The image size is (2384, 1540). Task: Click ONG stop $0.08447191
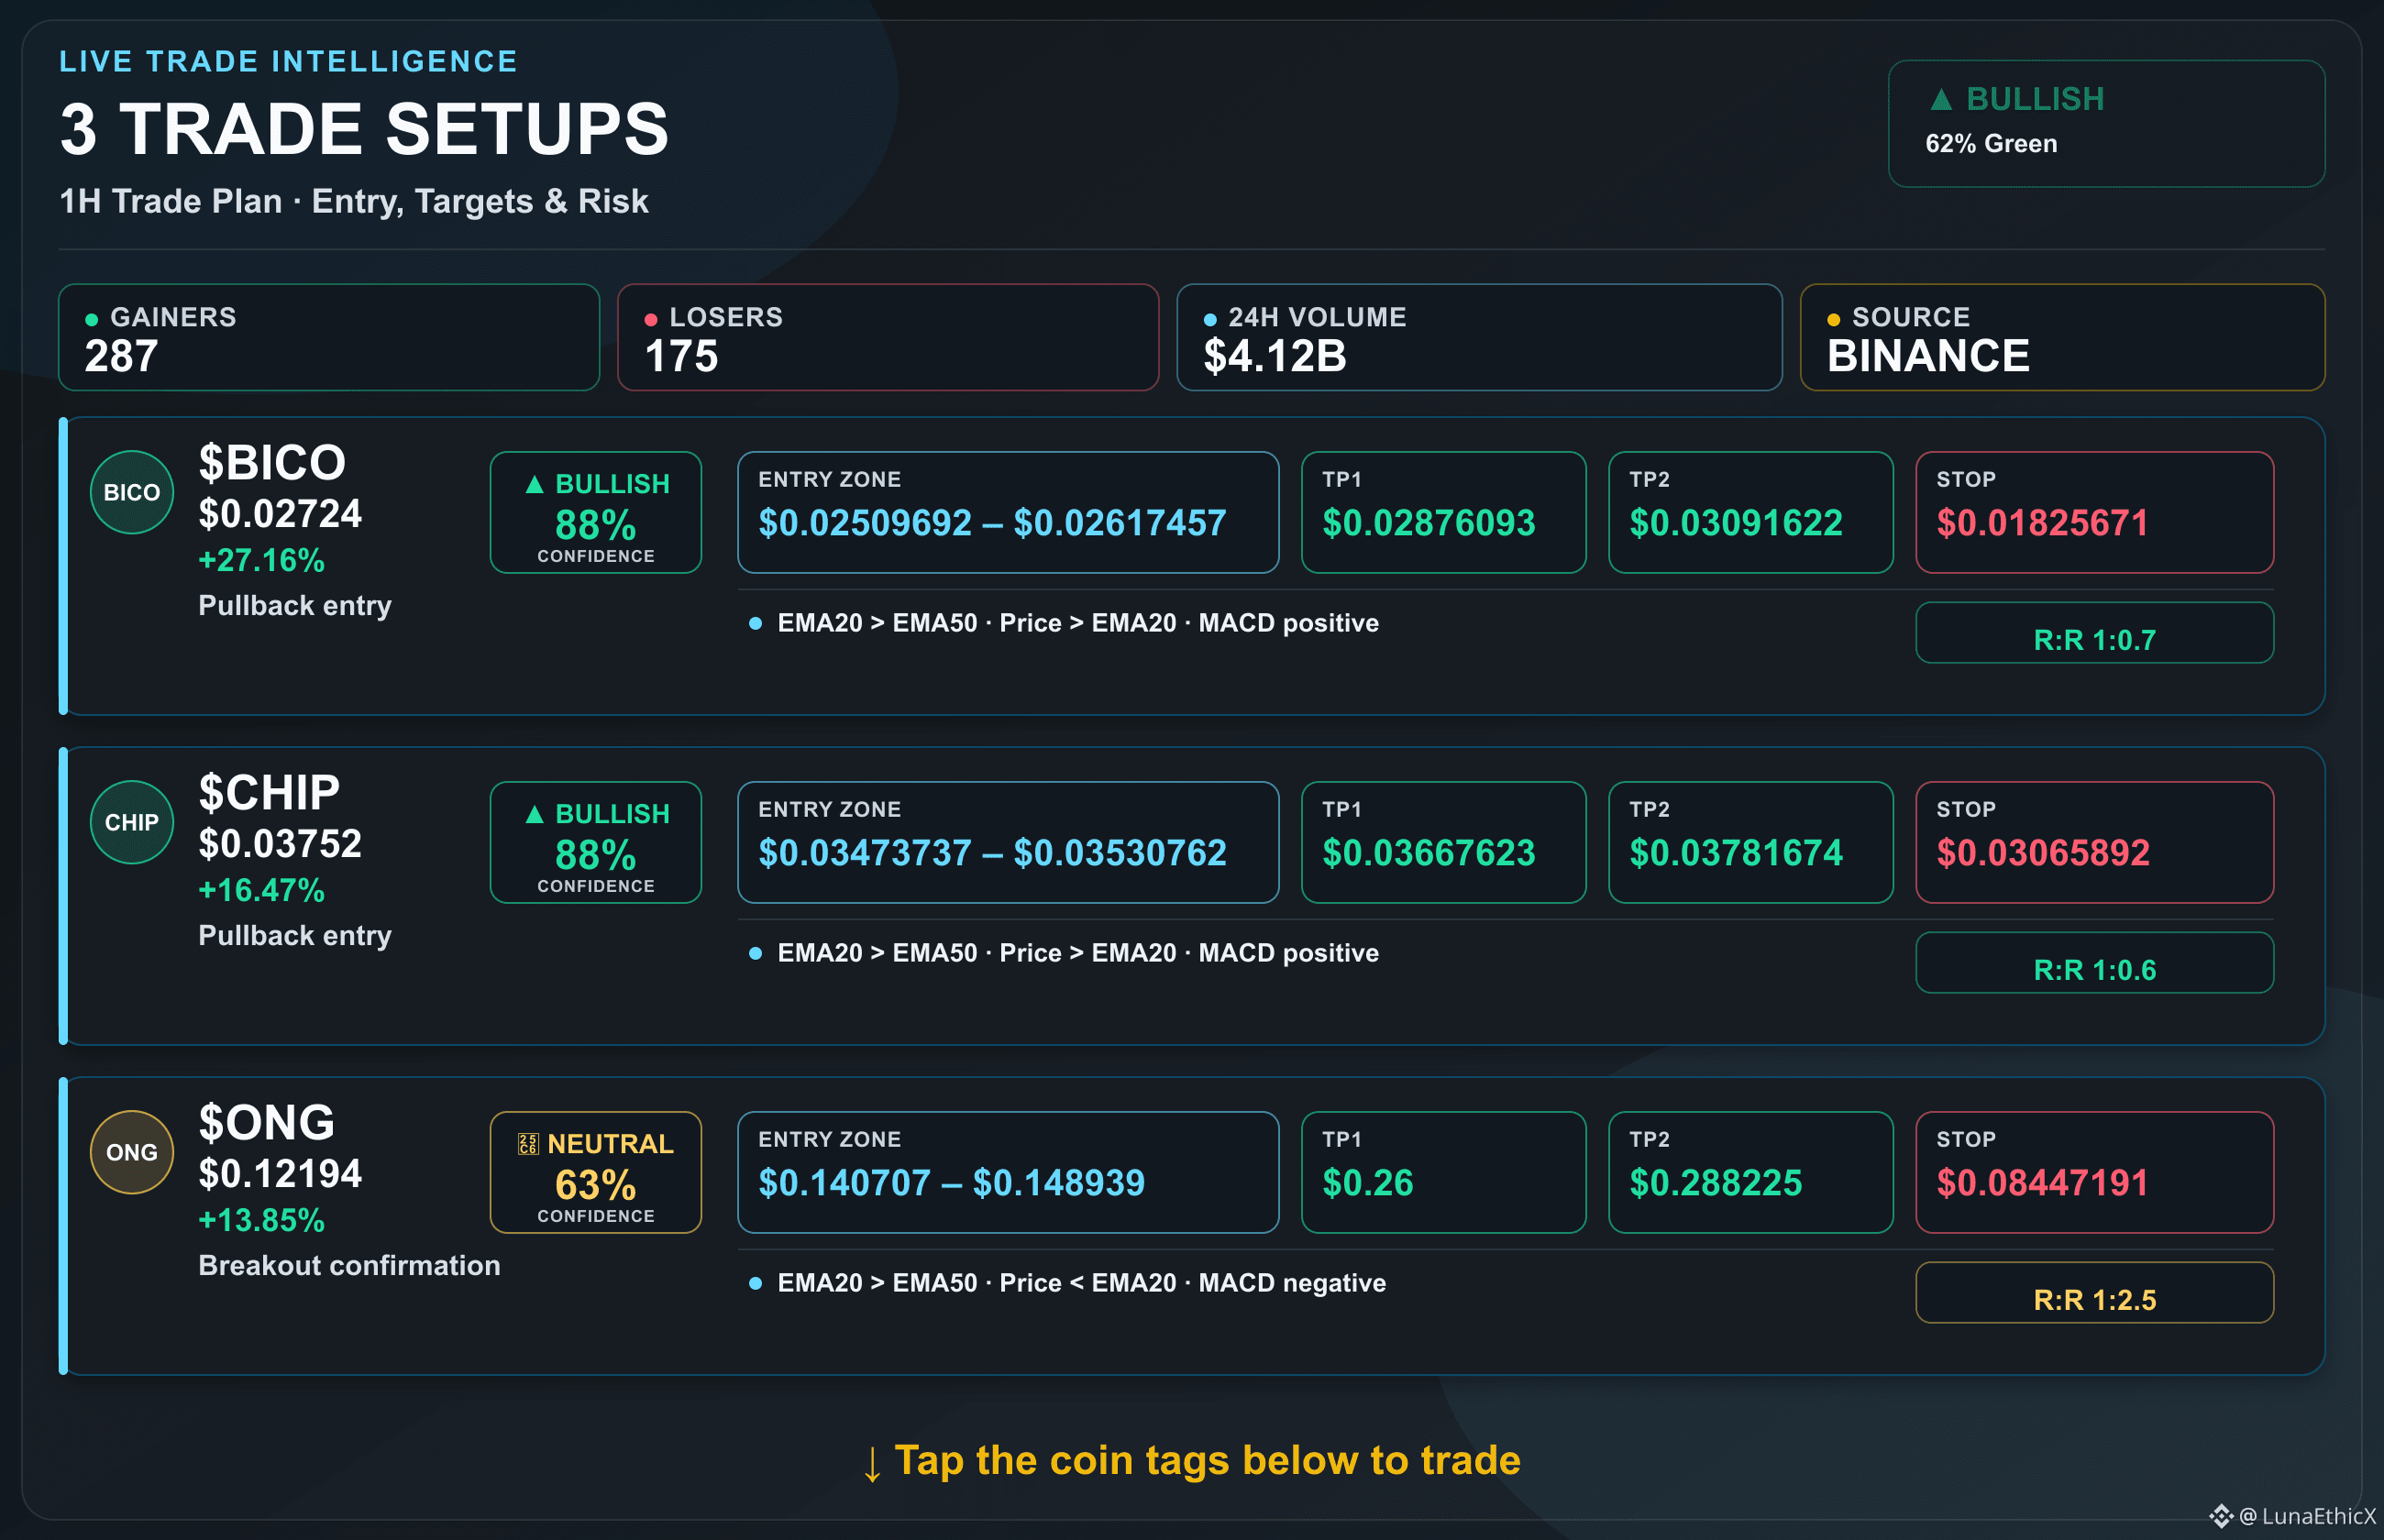[x=2094, y=1172]
